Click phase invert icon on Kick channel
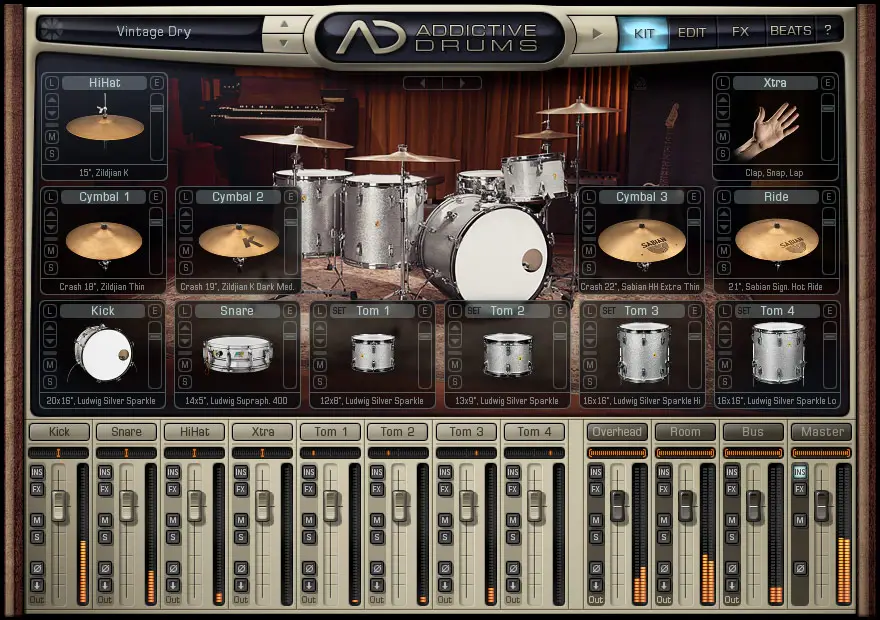This screenshot has width=880, height=620. pos(37,568)
